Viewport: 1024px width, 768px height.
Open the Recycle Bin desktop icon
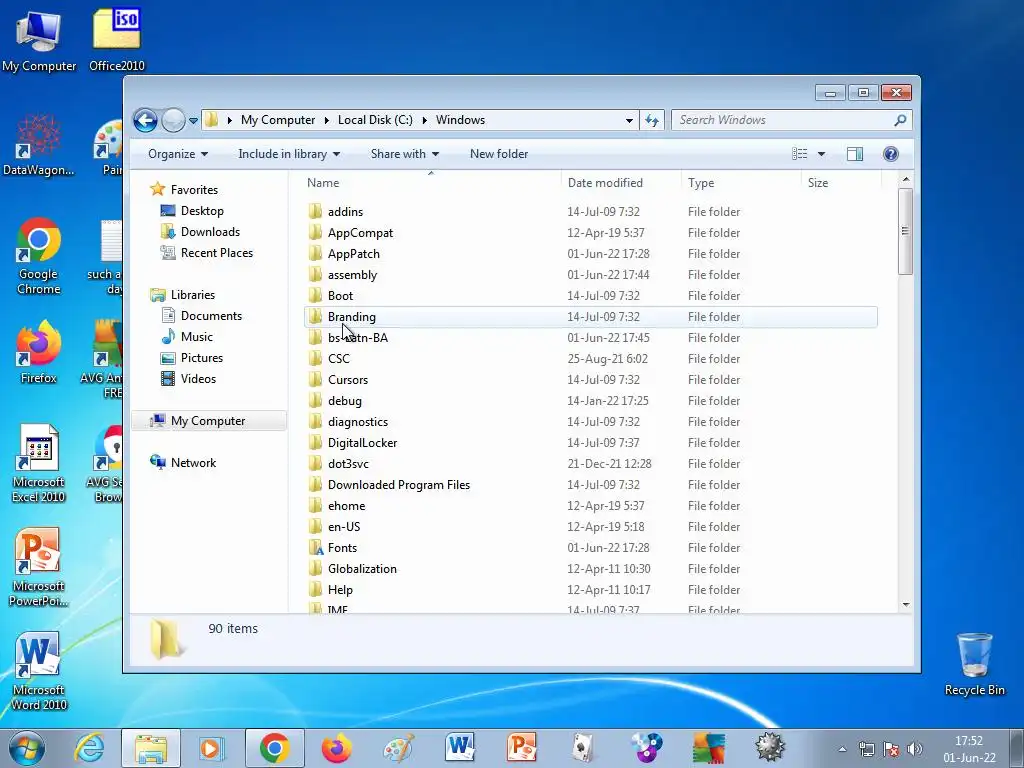(x=974, y=665)
